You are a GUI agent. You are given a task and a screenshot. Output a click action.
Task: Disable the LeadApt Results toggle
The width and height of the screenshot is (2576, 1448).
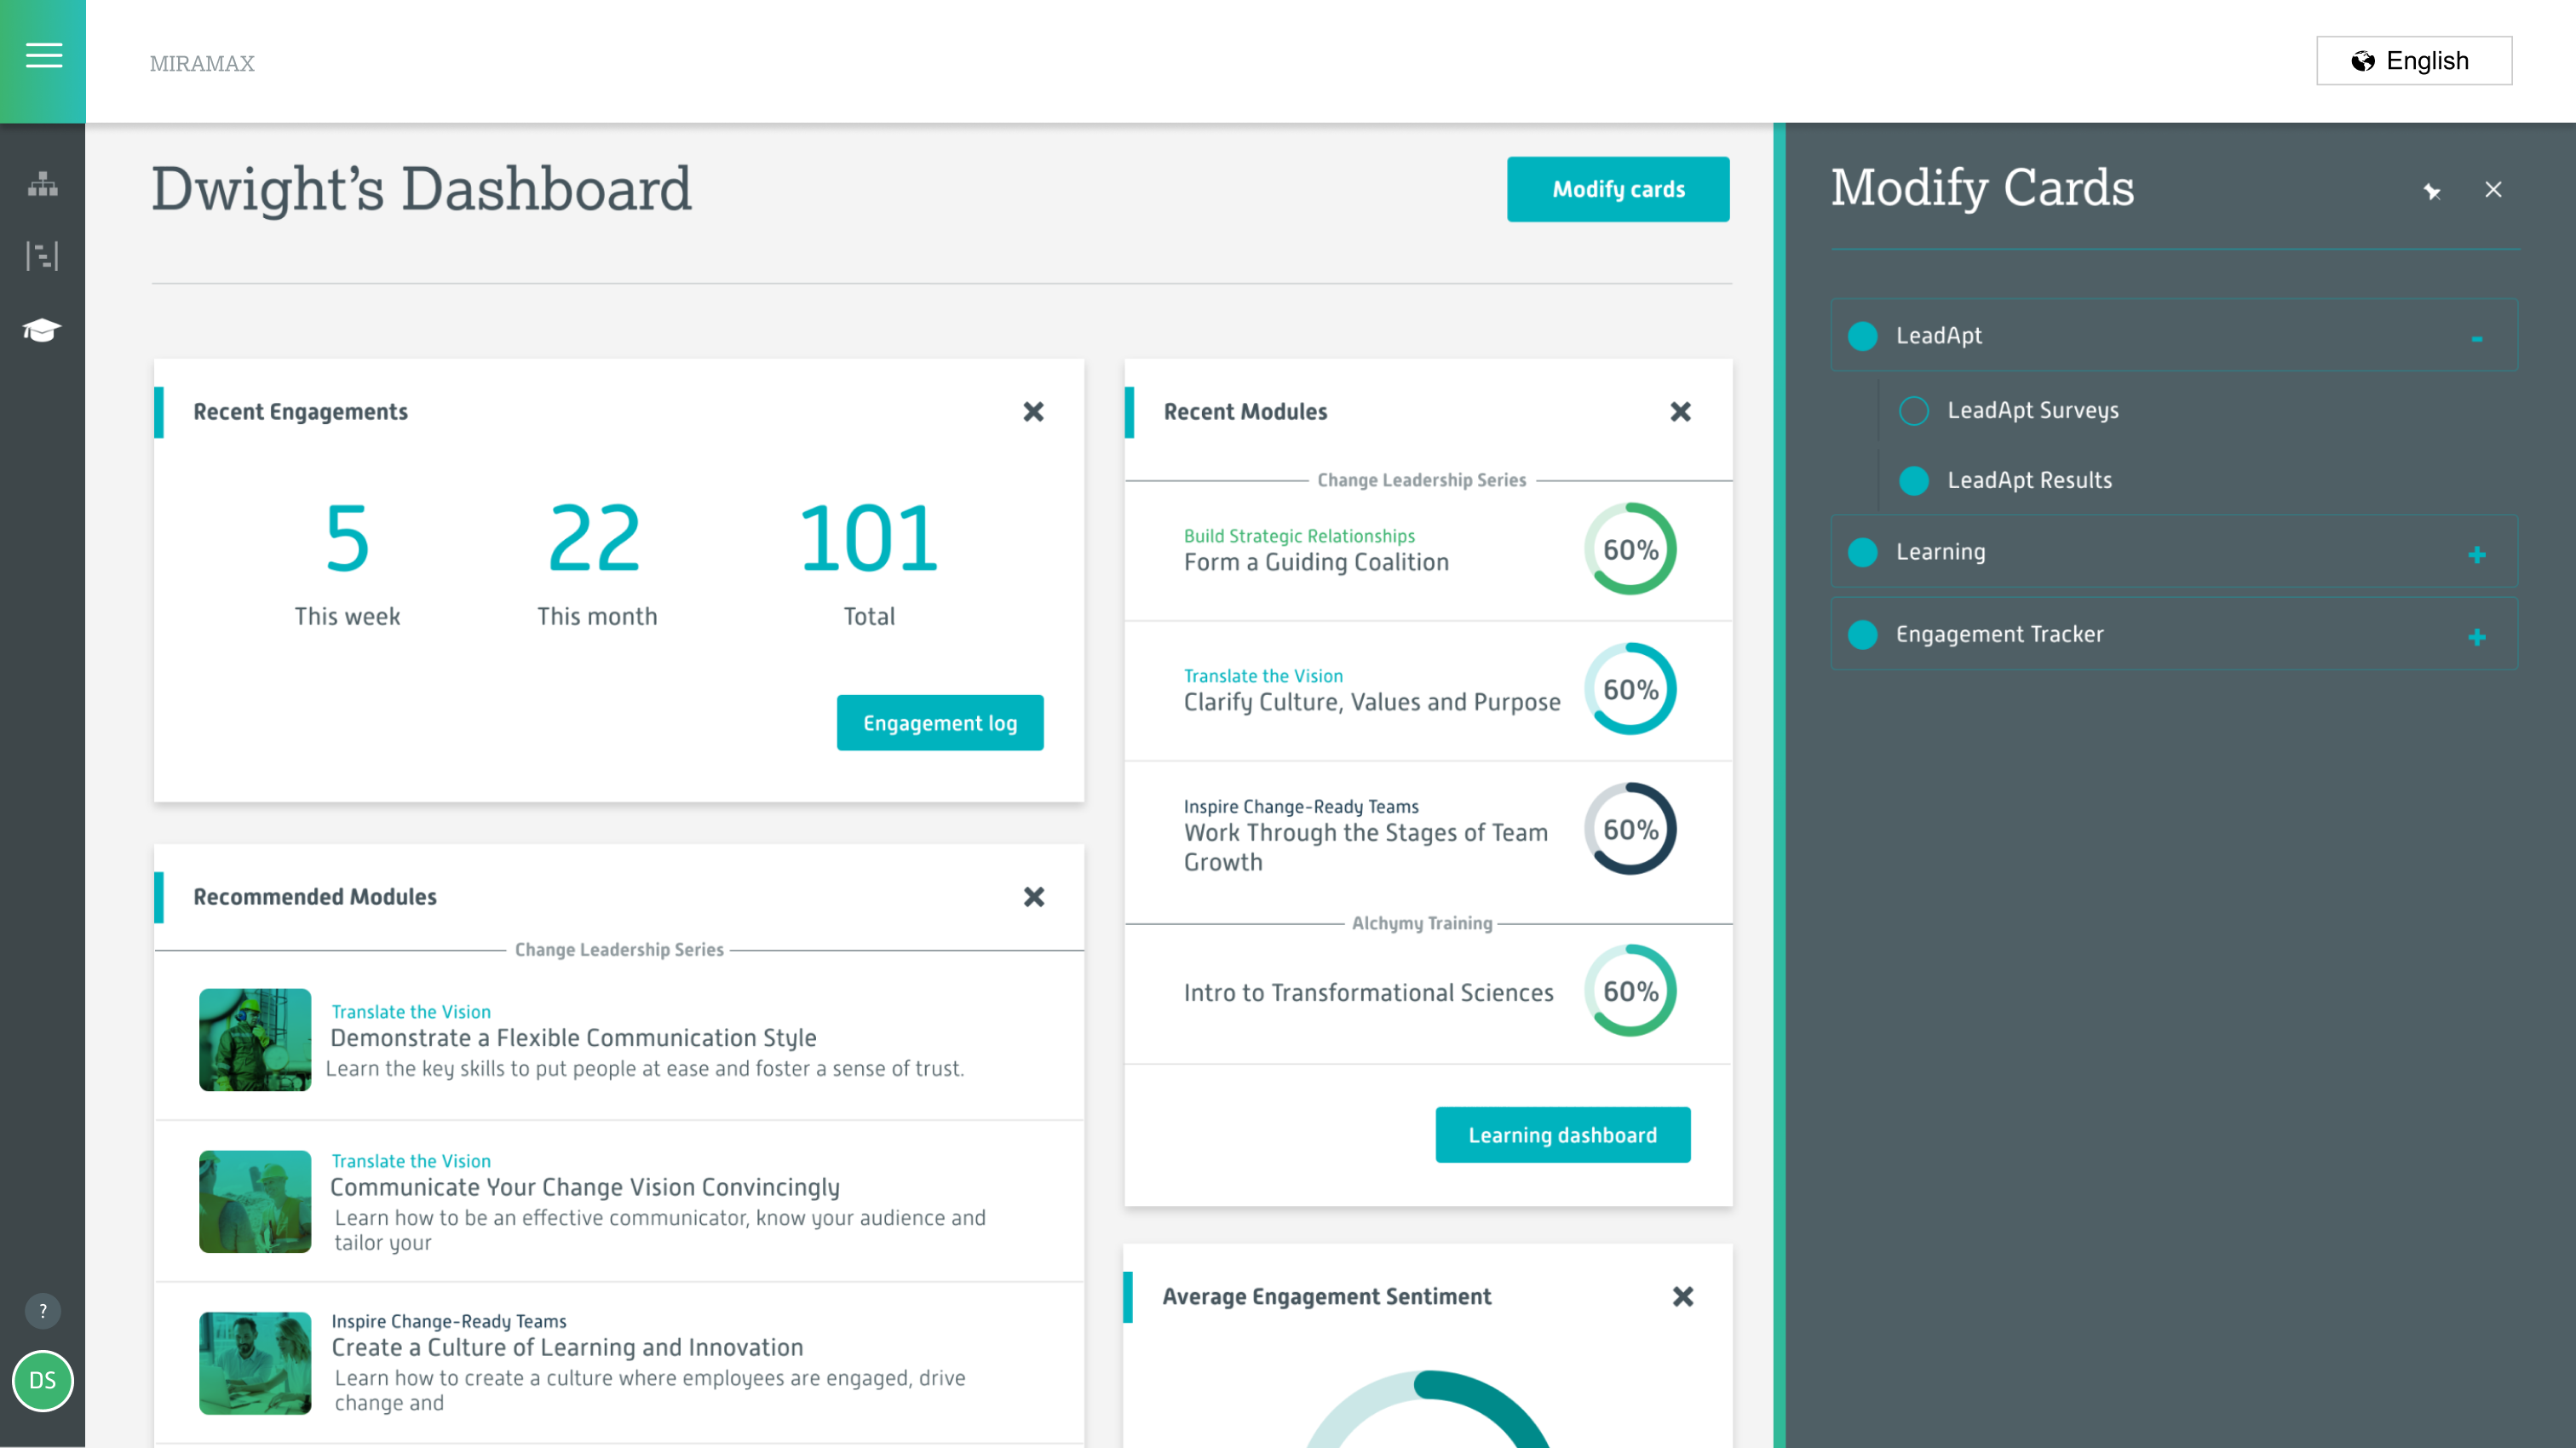click(x=1914, y=481)
